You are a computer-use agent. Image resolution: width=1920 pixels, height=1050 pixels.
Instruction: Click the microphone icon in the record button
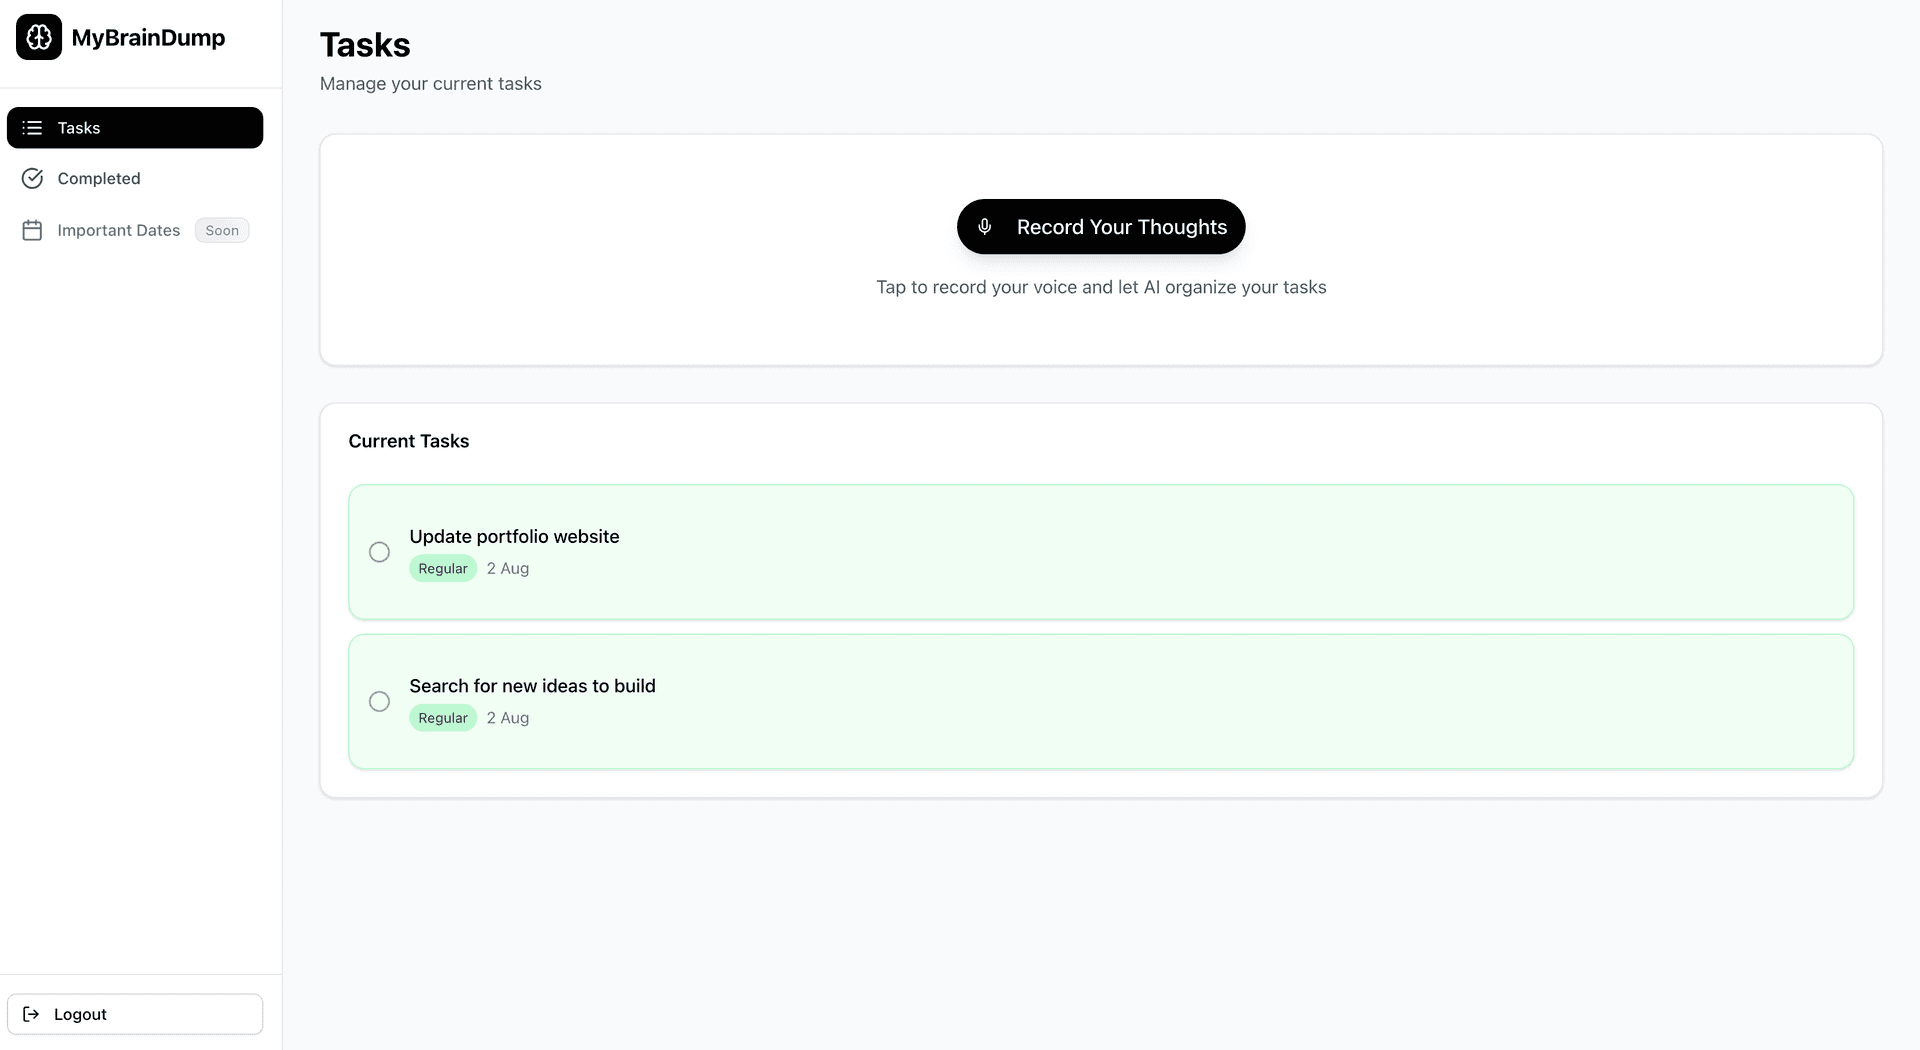coord(984,227)
